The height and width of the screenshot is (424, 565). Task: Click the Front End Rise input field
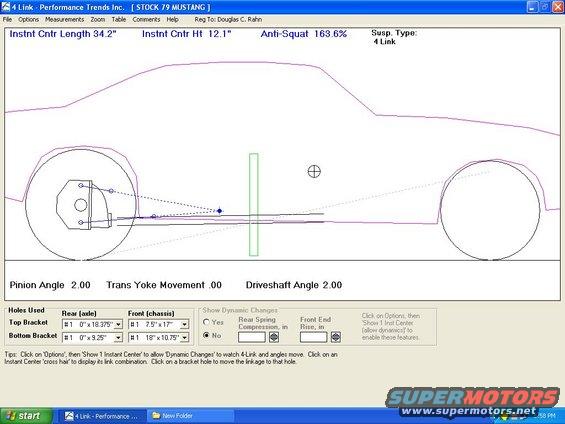coord(313,337)
